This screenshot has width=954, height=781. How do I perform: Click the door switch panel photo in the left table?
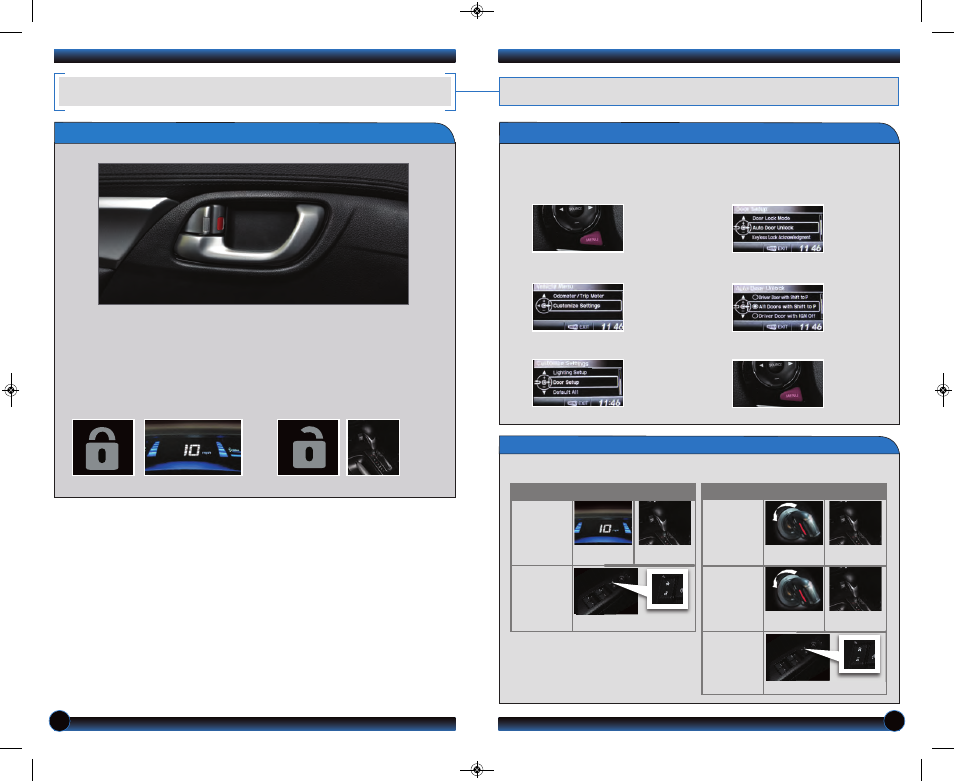pyautogui.click(x=606, y=591)
